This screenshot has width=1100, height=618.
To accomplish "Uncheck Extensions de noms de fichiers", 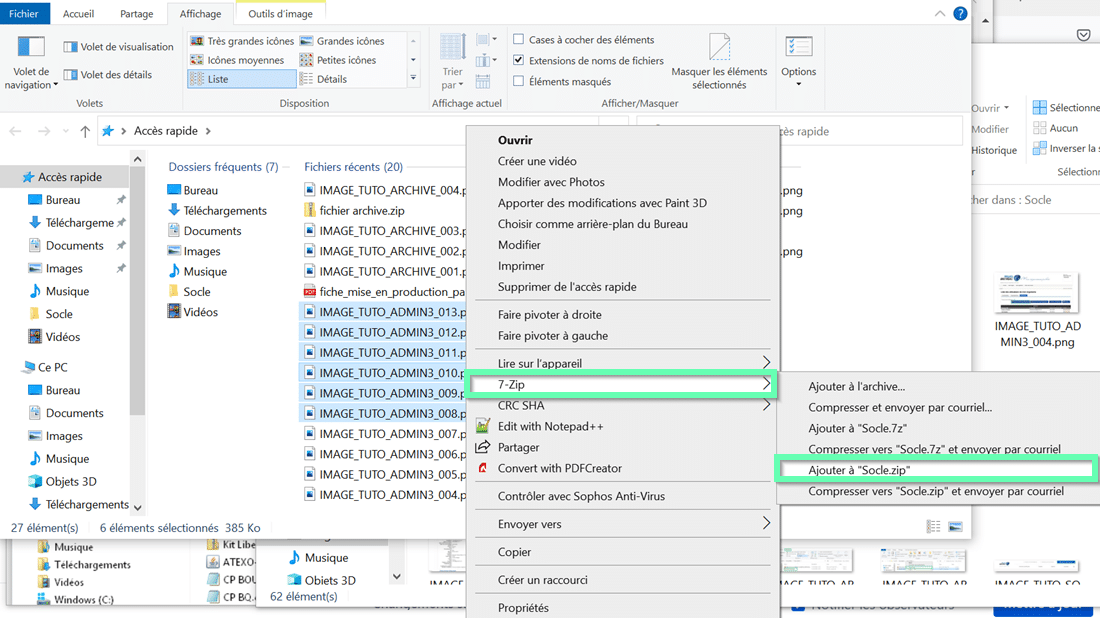I will pyautogui.click(x=518, y=60).
